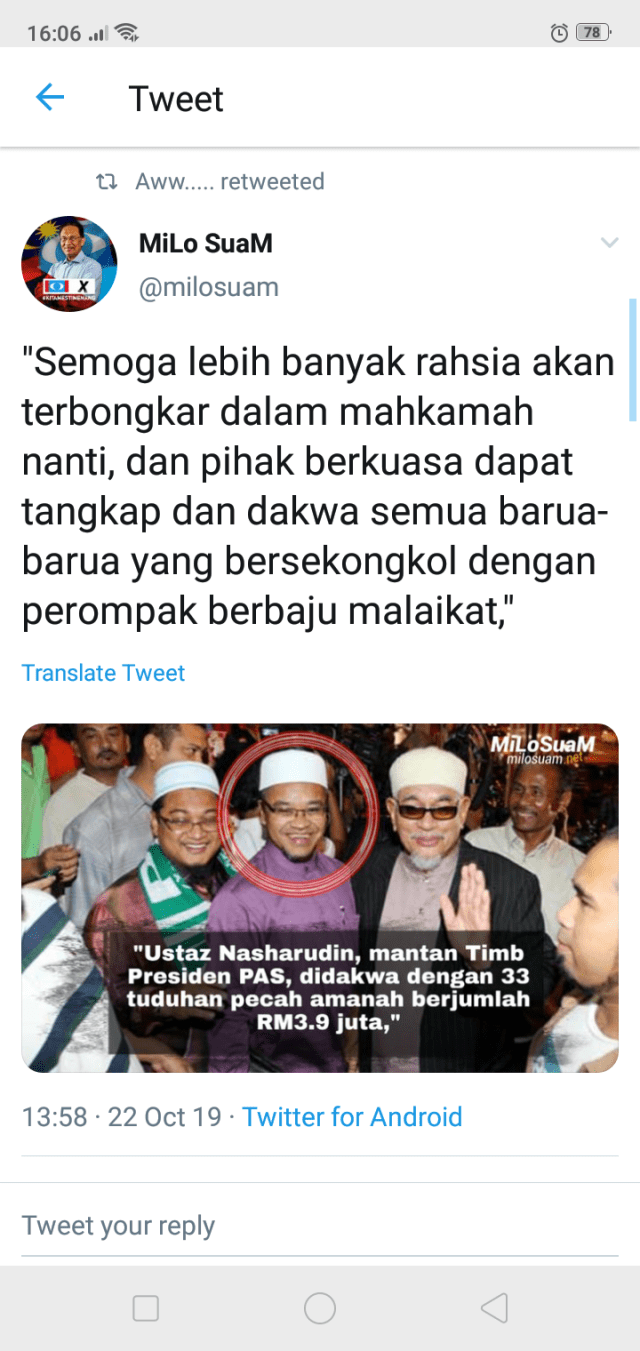Screen dimensions: 640x1351
Task: Click the blue scrollbar indicator
Action: coord(632,359)
